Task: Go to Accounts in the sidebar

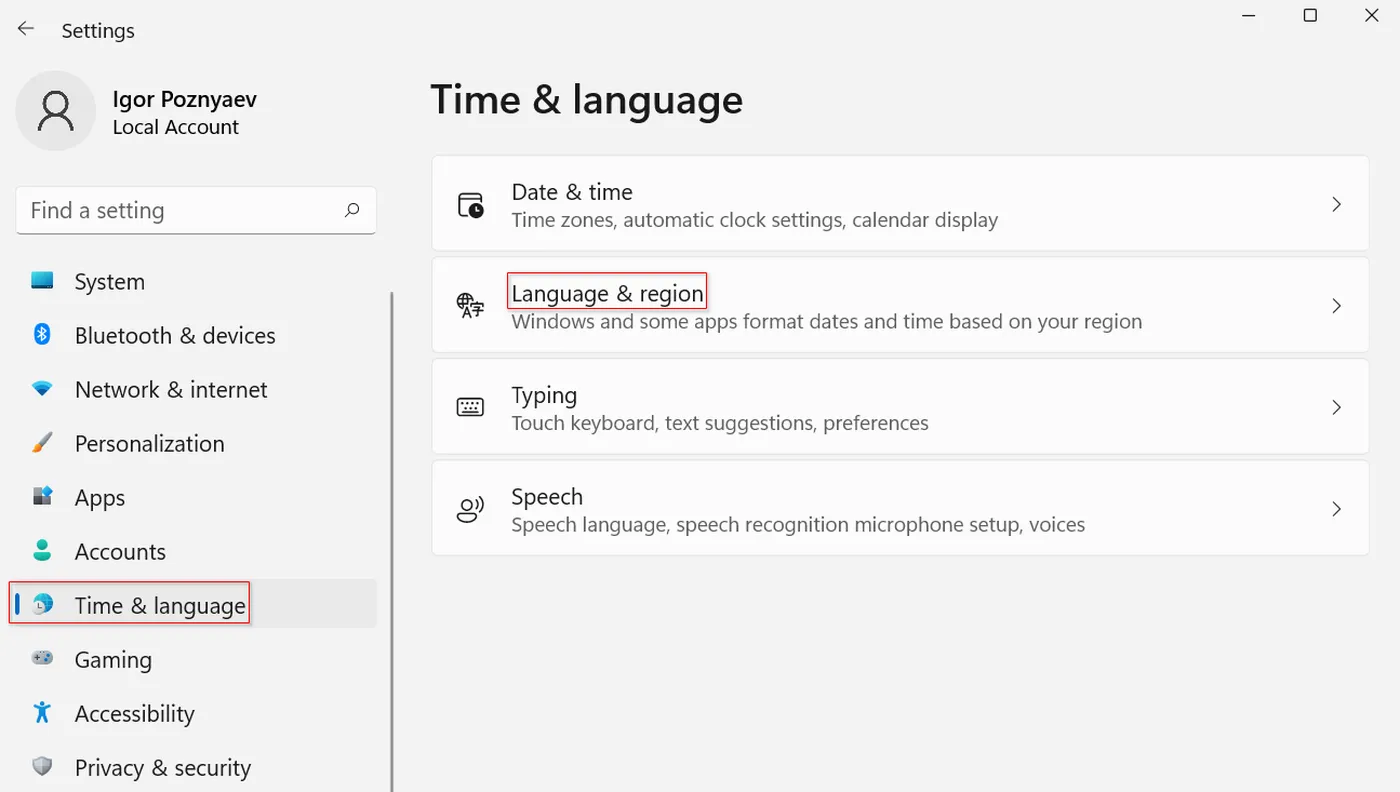Action: click(x=120, y=552)
